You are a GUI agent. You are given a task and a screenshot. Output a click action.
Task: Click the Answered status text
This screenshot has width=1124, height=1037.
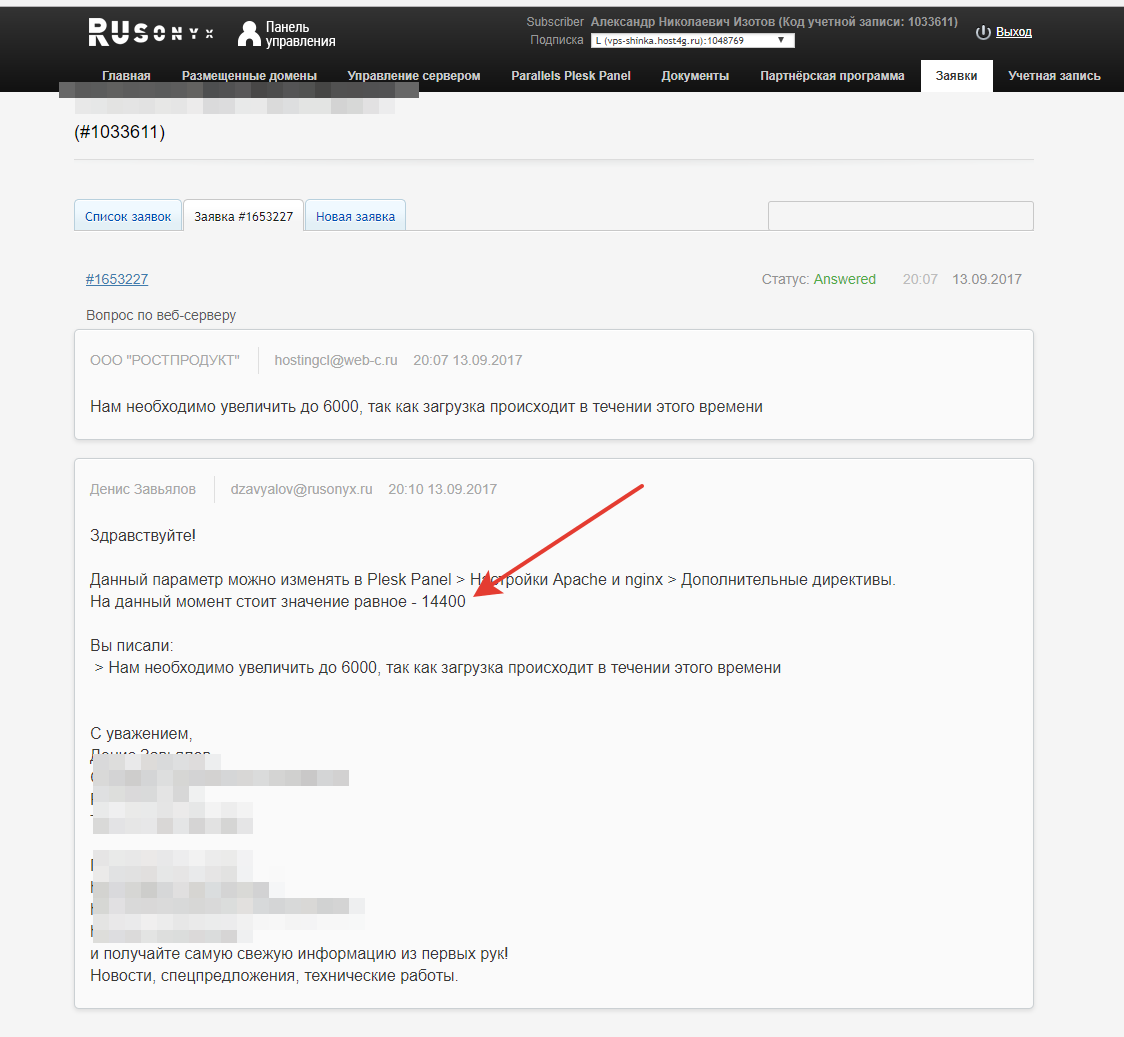click(x=844, y=279)
